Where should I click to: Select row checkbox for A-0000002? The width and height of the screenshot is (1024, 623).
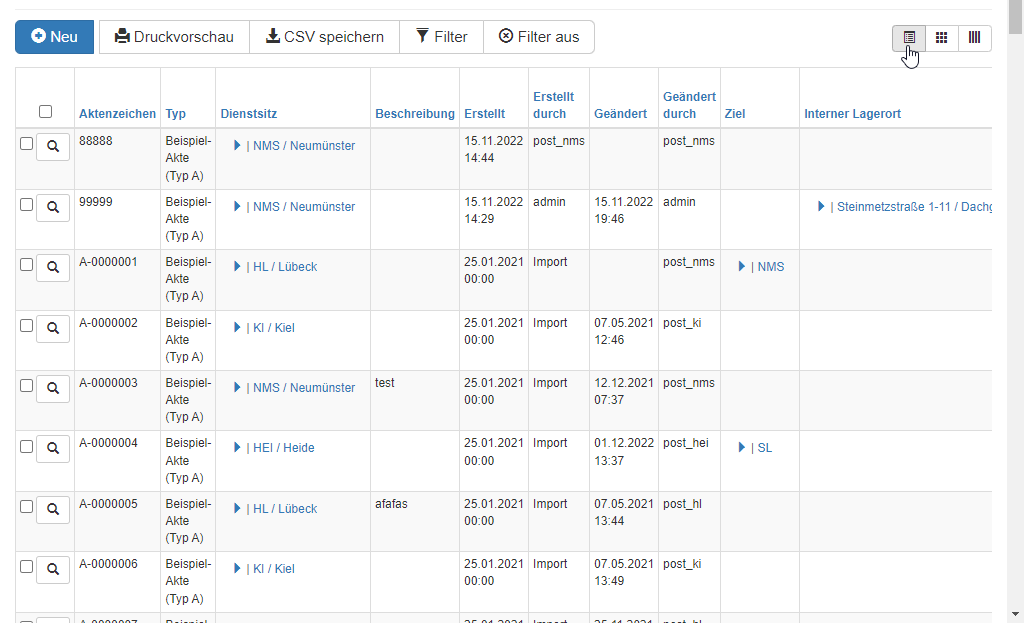point(27,325)
